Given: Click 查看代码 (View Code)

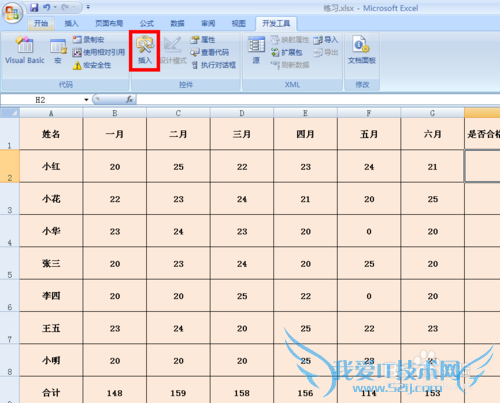Looking at the screenshot, I should coord(210,52).
